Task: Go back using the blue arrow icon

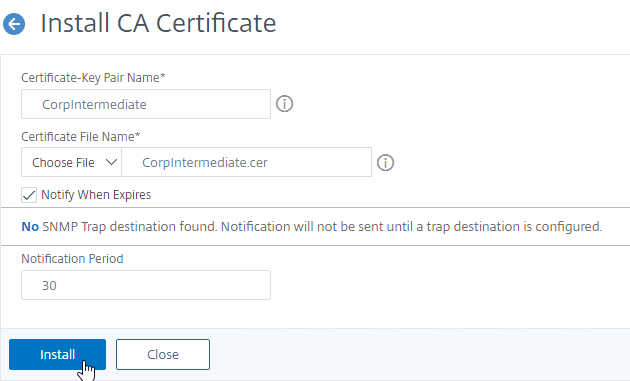Action: (x=14, y=24)
